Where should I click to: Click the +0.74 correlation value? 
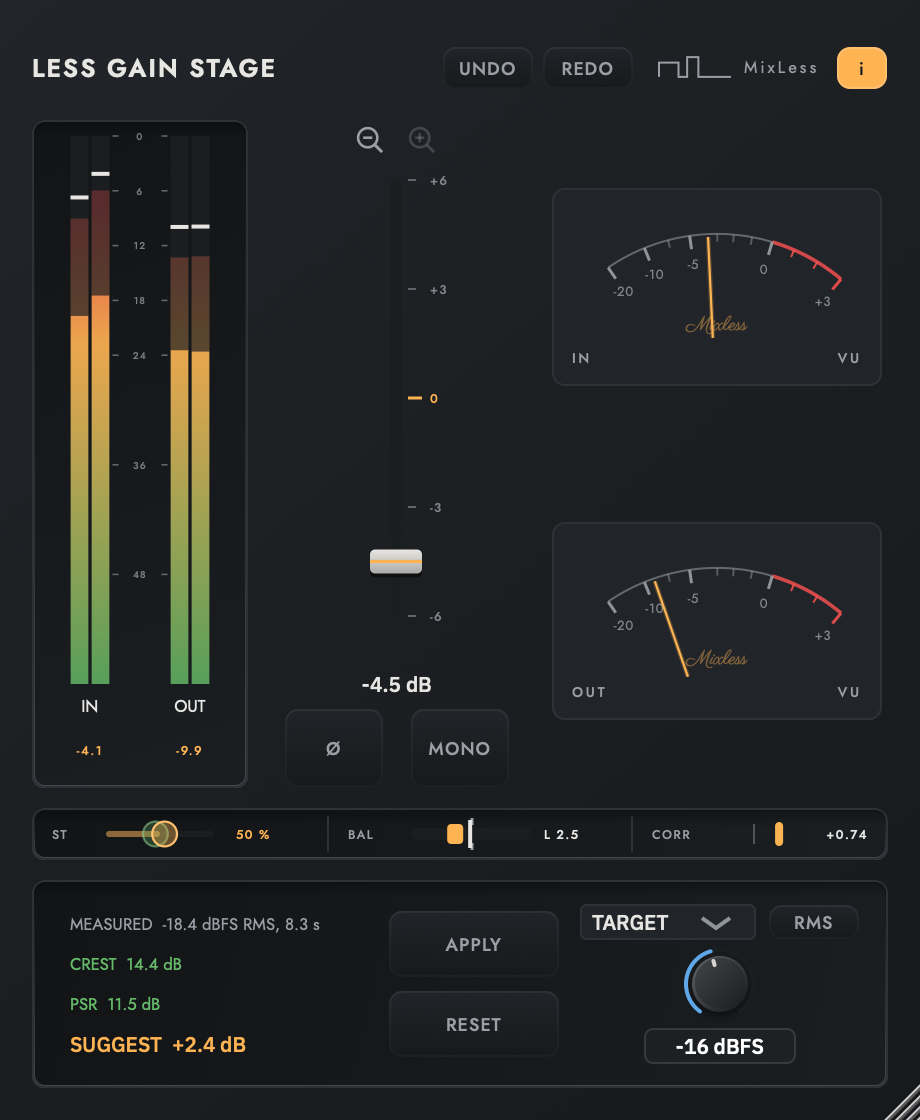846,834
